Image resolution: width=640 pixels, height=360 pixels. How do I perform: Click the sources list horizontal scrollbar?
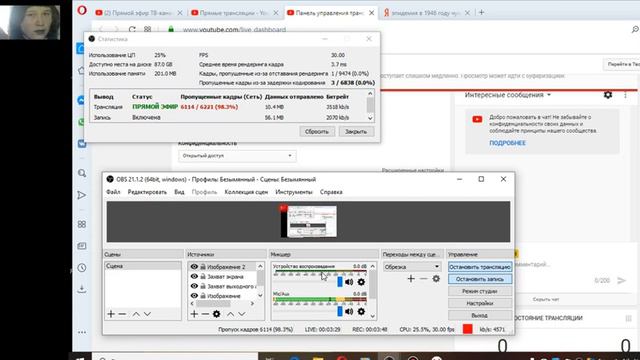tap(213, 304)
